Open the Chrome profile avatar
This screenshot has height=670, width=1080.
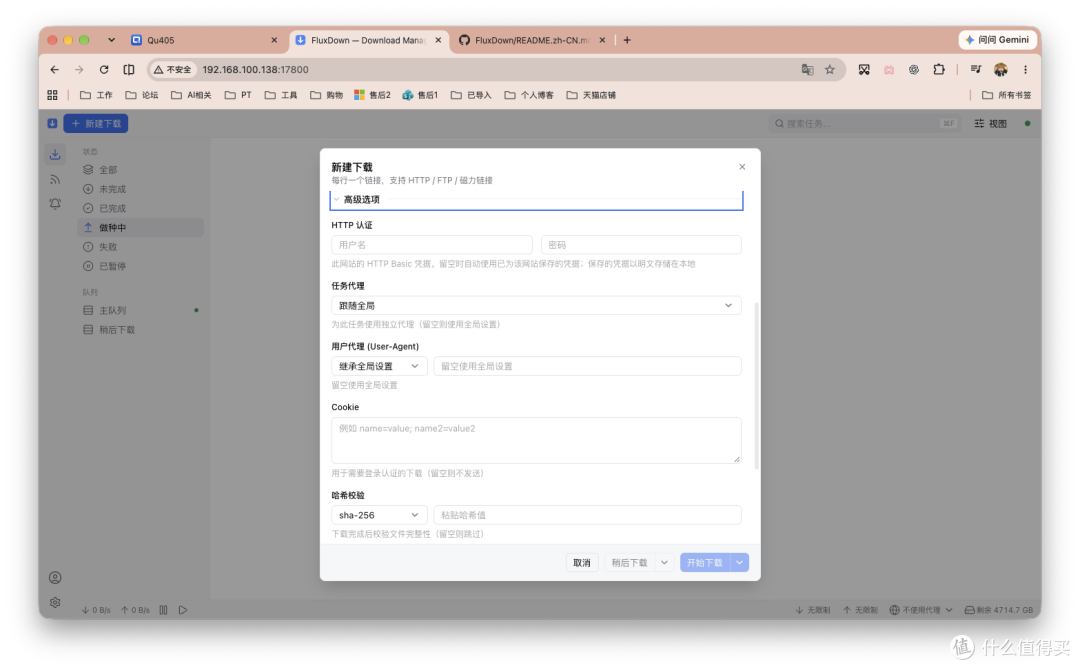[x=1001, y=70]
